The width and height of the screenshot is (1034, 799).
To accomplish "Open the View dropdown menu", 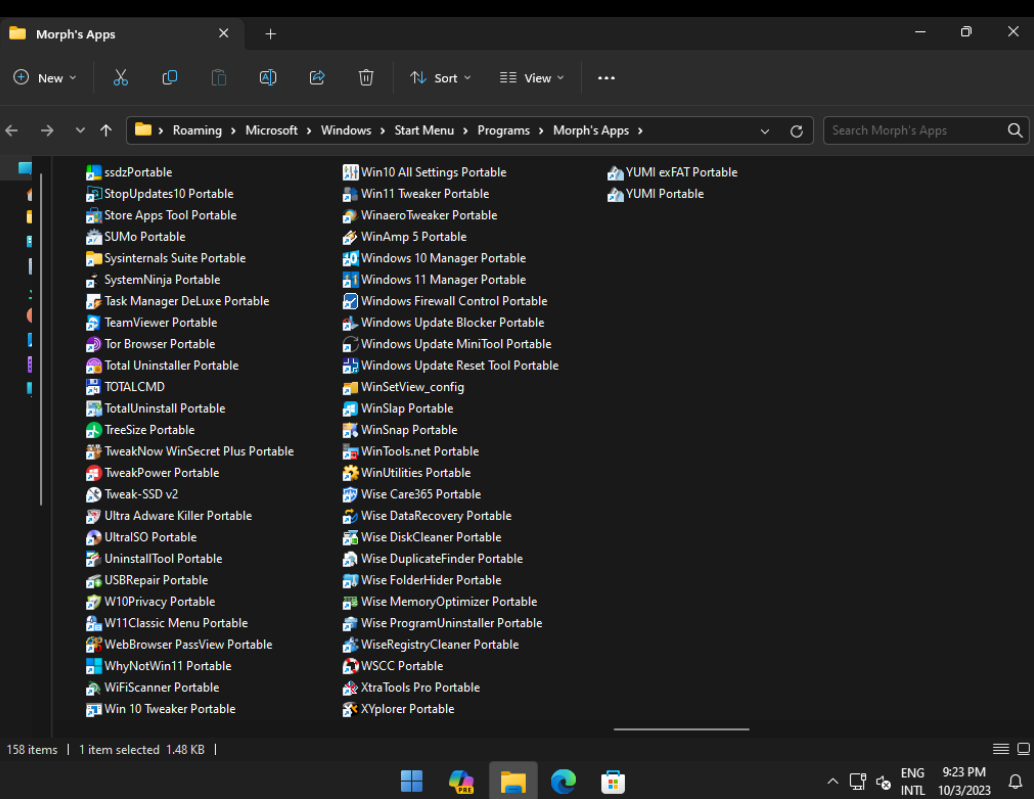I will point(532,78).
